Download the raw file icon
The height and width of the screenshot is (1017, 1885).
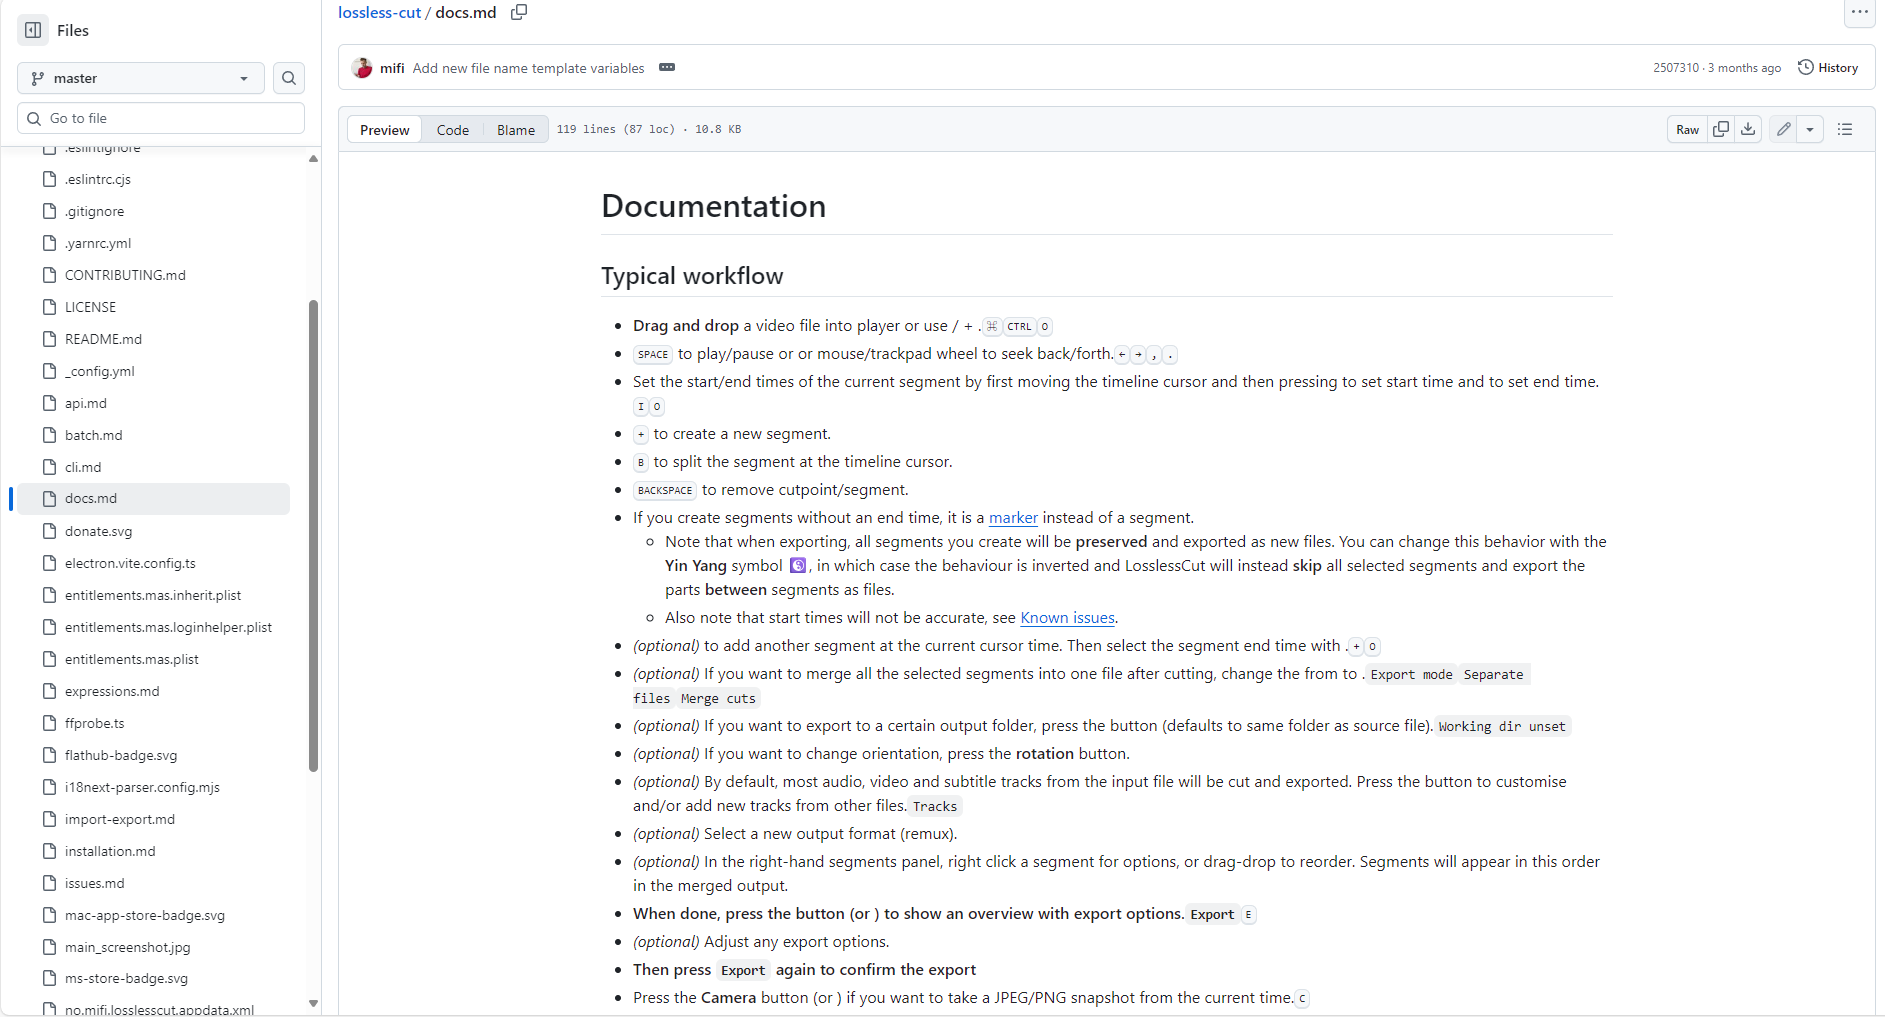point(1748,129)
